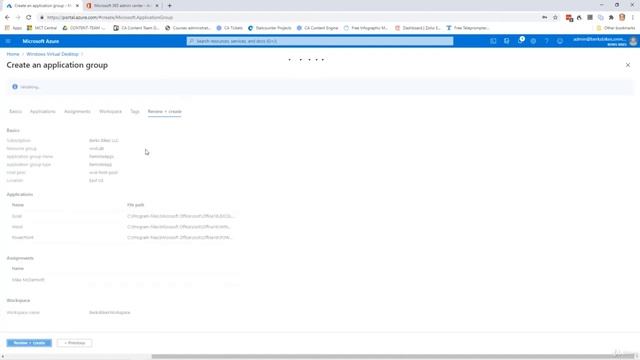
Task: Close the Create an application group tab
Action: pyautogui.click(x=77, y=6)
